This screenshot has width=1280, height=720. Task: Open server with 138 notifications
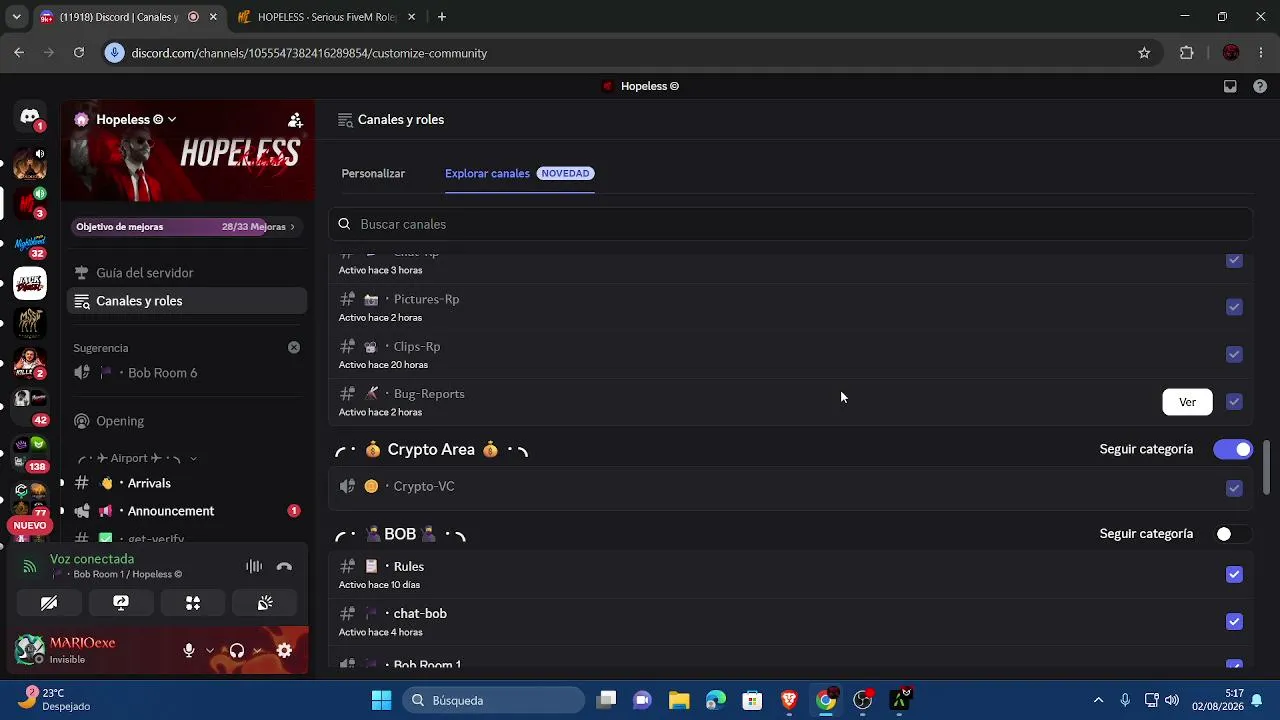tap(30, 455)
